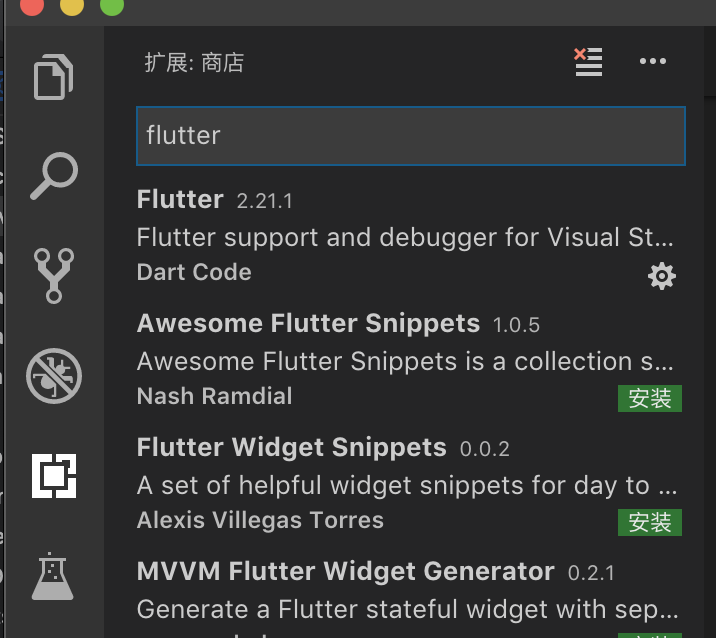The width and height of the screenshot is (716, 638).
Task: Click the Alexis Villegas Torres publisher name
Action: (260, 520)
